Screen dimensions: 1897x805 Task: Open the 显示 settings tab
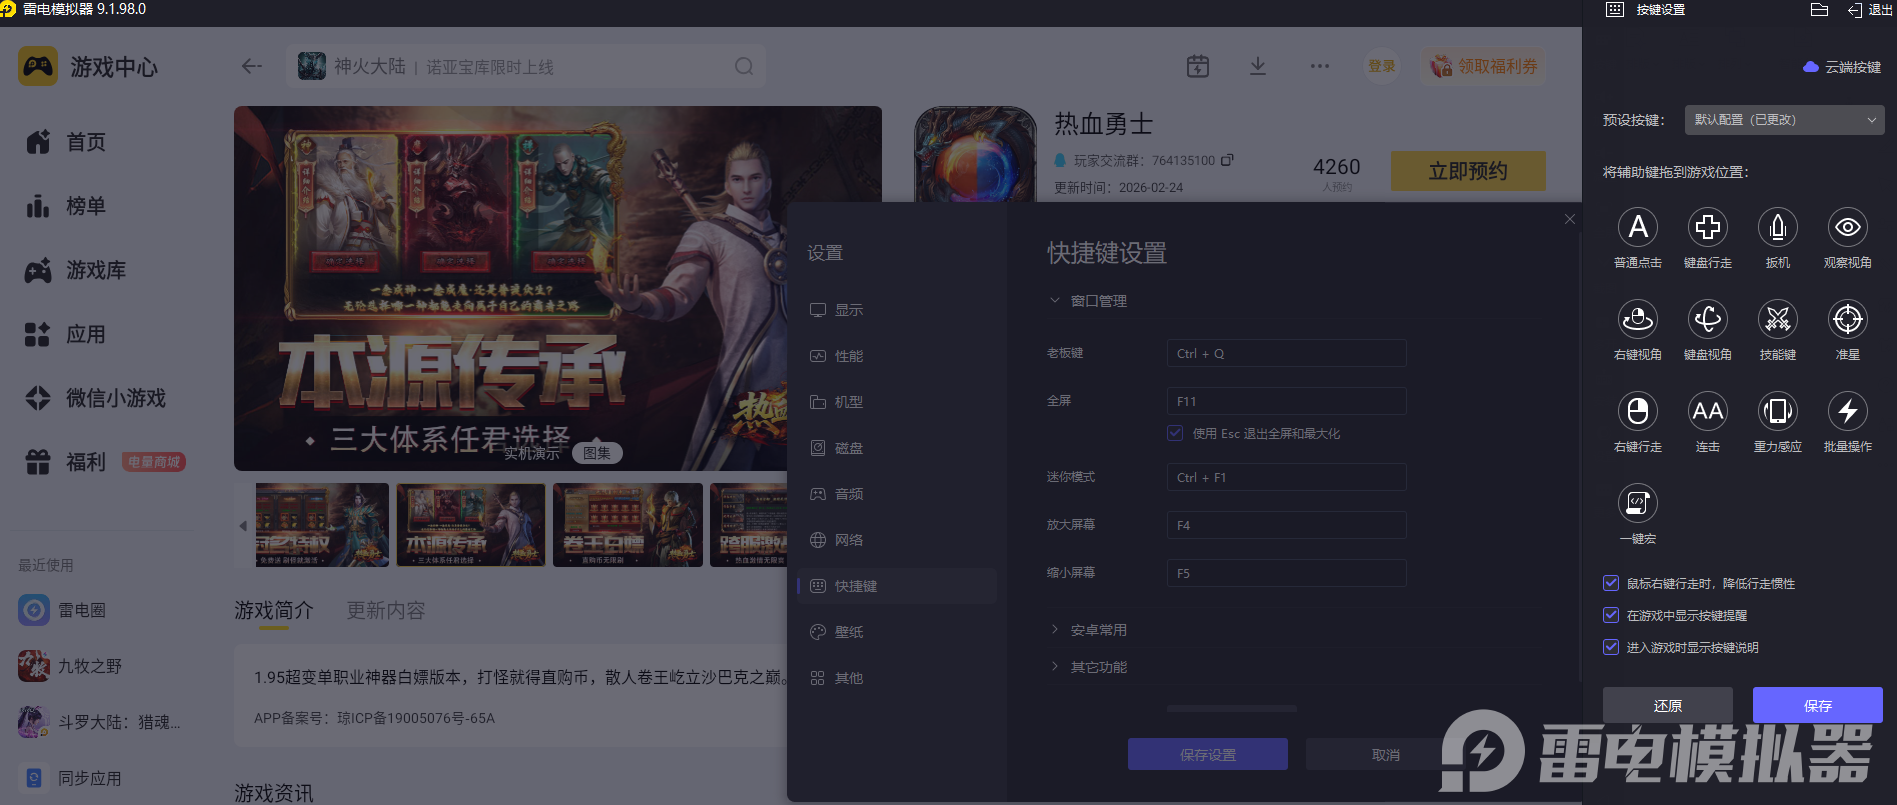(x=897, y=310)
